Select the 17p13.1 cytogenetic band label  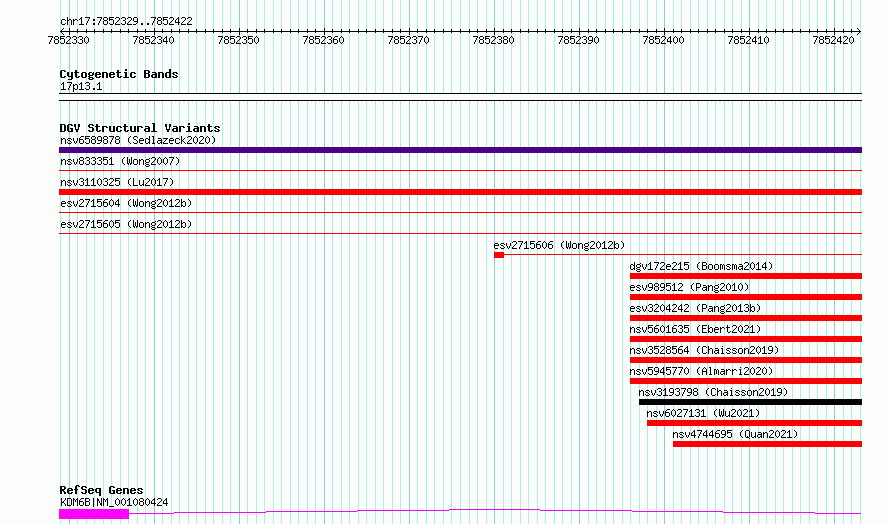tap(81, 86)
